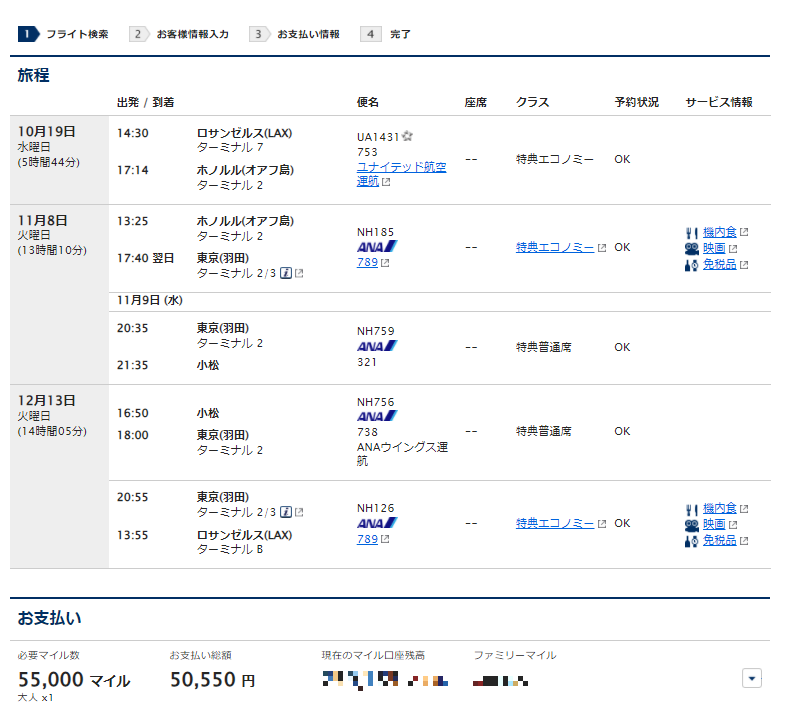The image size is (802, 703).
Task: Click the ANA logo under NH759
Action: (377, 346)
